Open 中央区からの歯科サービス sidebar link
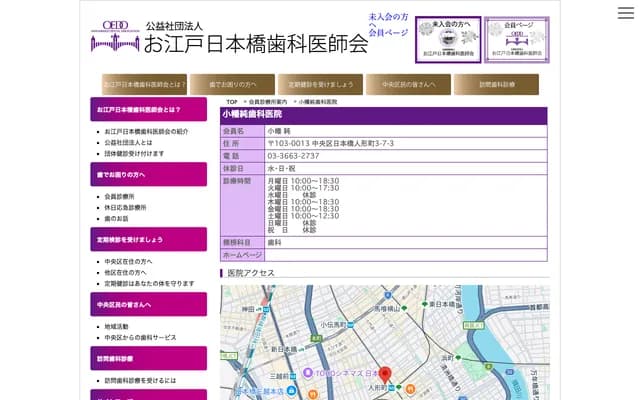Screen dimensions: 640x400 pyautogui.click(x=140, y=337)
